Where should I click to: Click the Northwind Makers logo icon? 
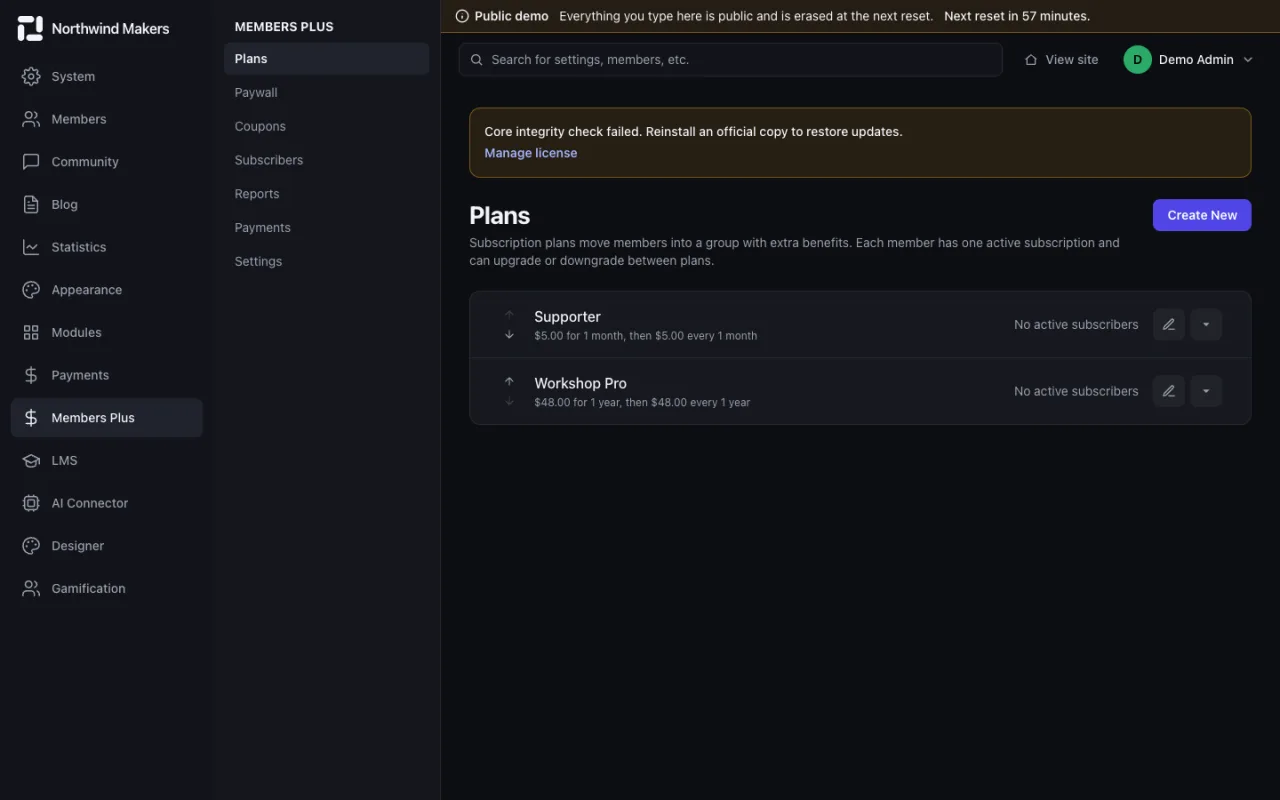30,28
